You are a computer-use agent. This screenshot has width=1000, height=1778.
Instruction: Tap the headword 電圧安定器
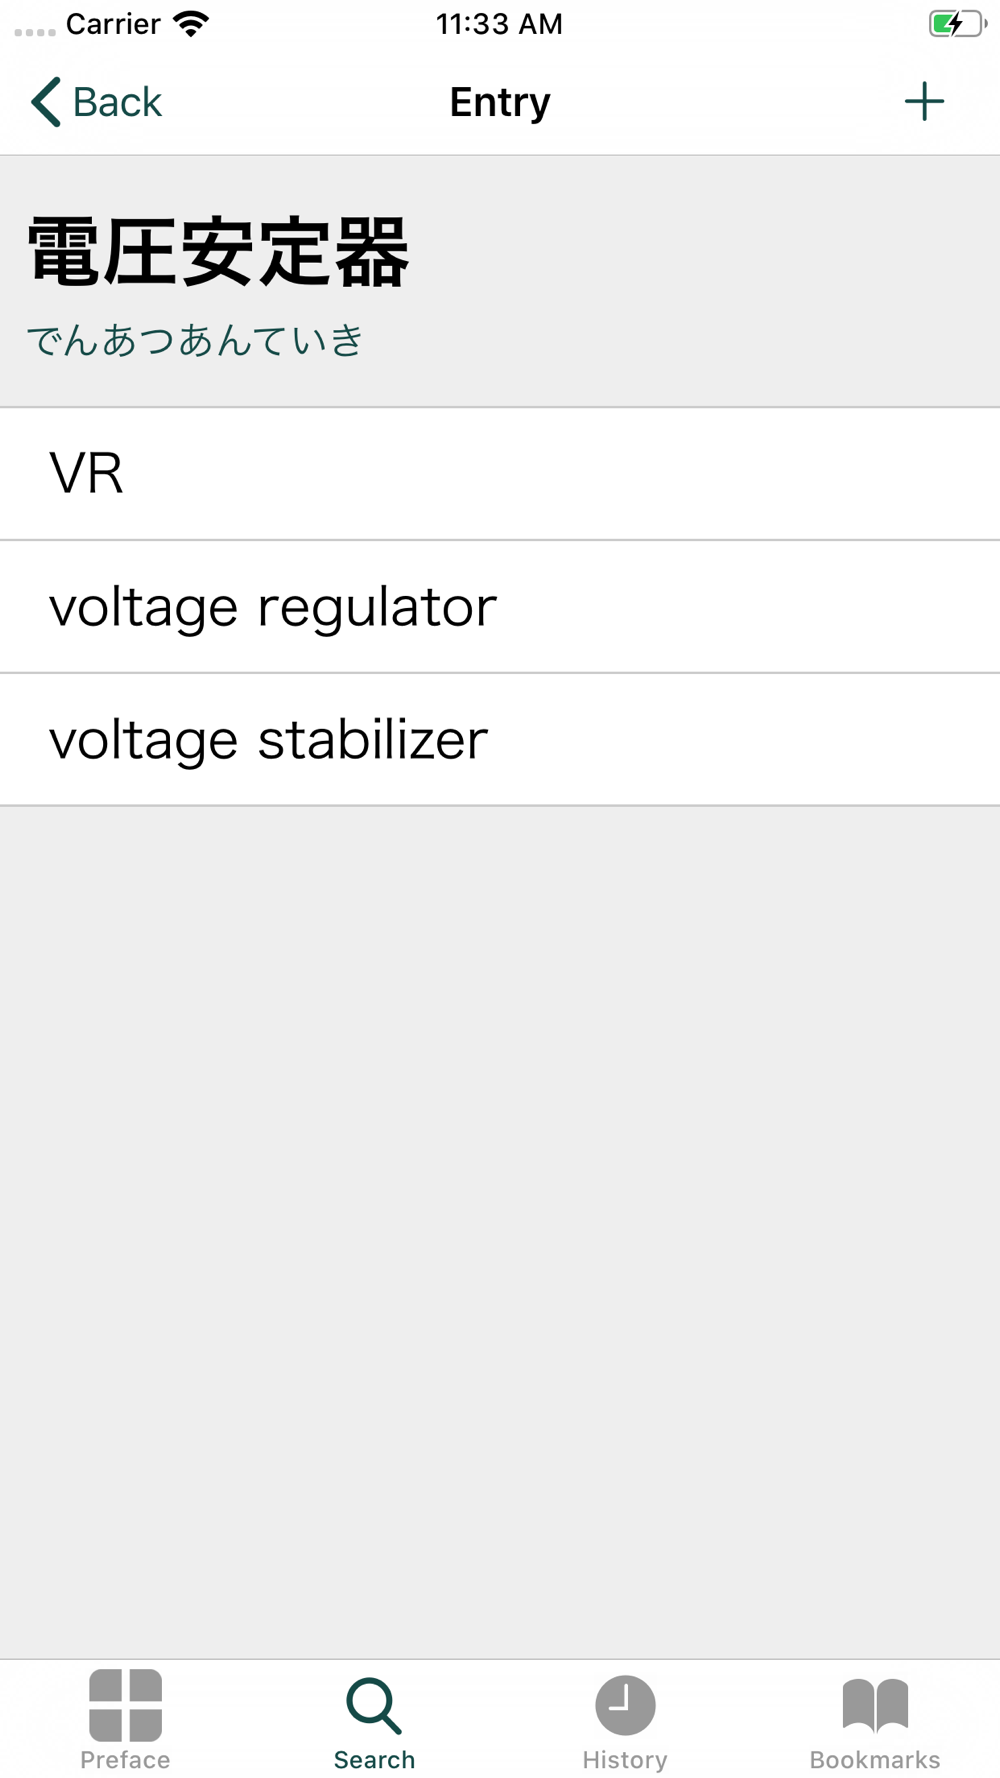click(218, 253)
